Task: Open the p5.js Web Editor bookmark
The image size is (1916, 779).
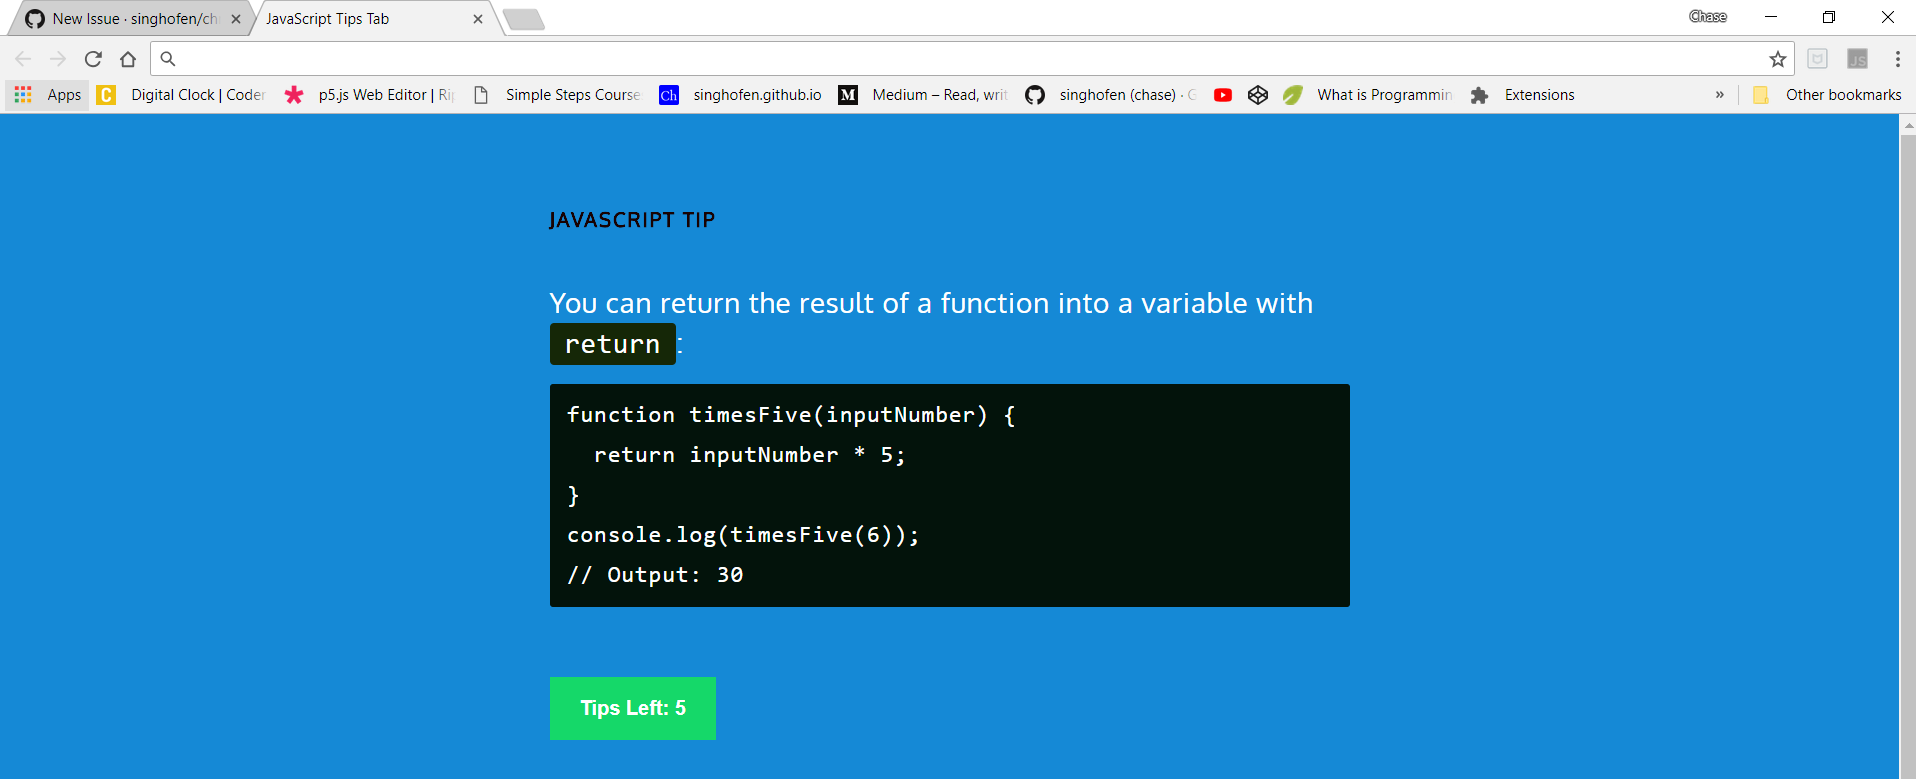Action: (369, 95)
